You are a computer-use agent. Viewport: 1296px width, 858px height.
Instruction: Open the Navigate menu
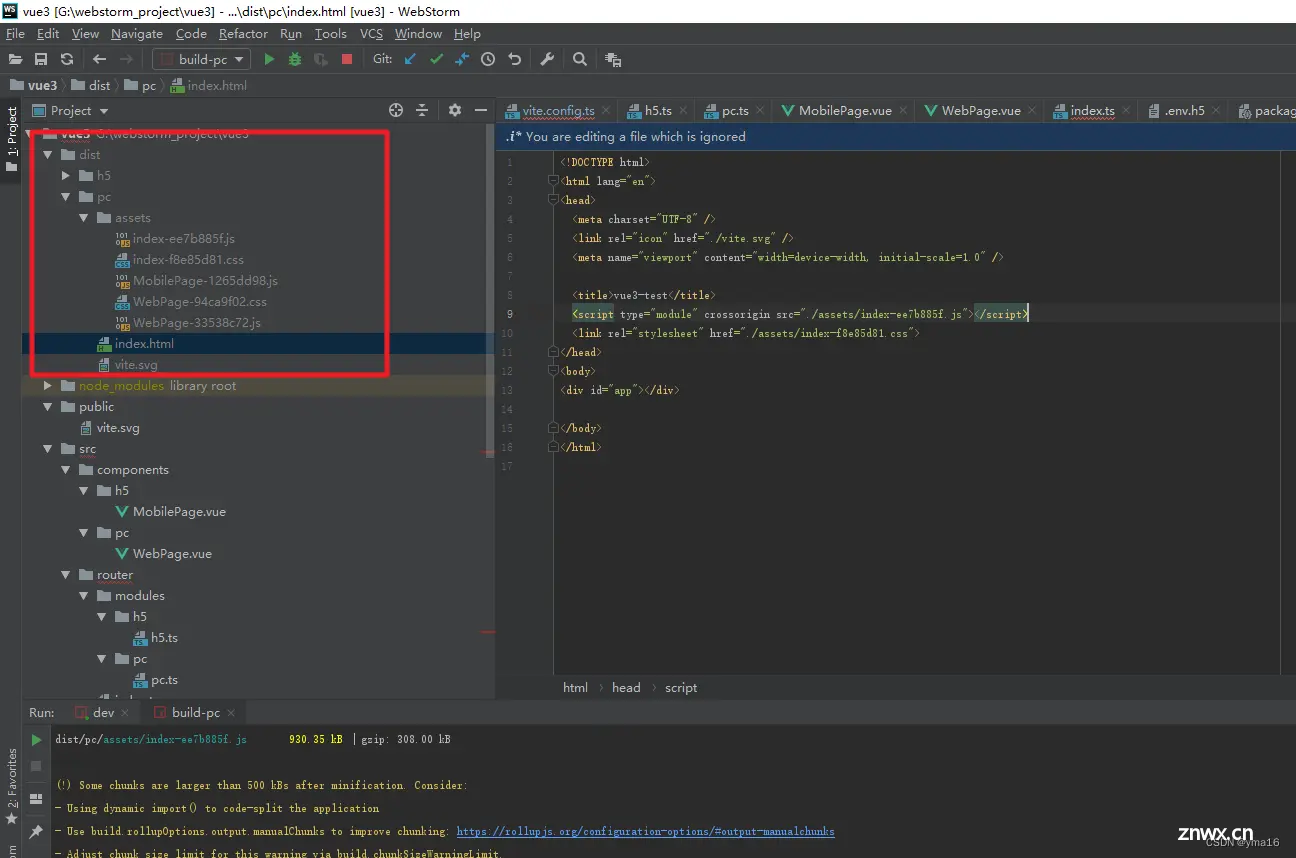137,33
